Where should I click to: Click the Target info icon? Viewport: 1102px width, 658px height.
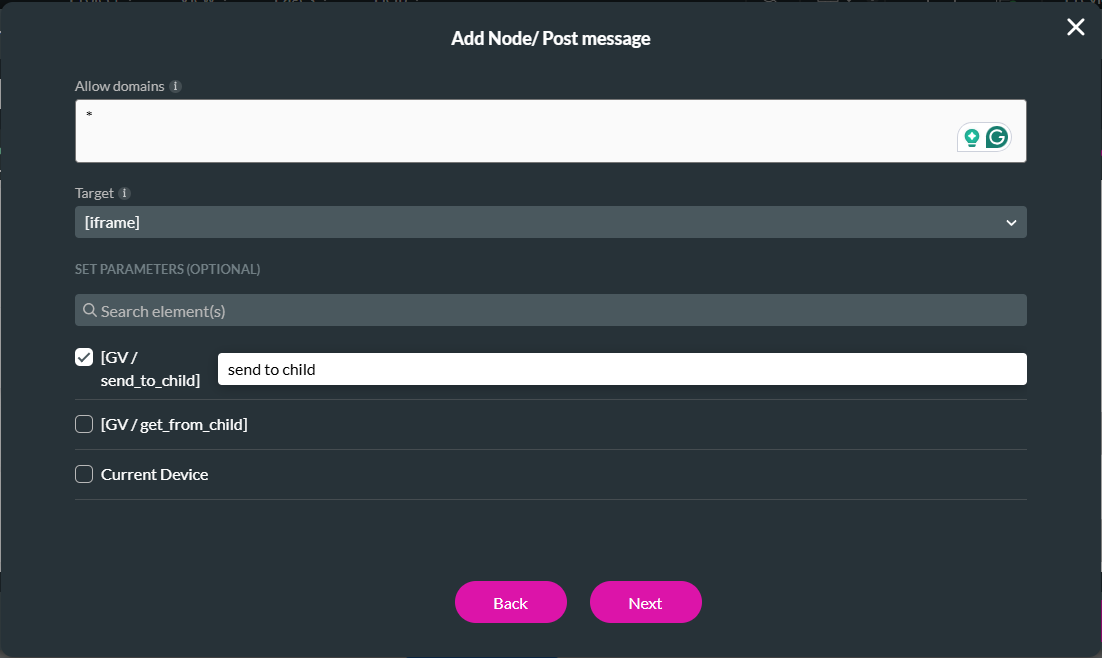125,193
